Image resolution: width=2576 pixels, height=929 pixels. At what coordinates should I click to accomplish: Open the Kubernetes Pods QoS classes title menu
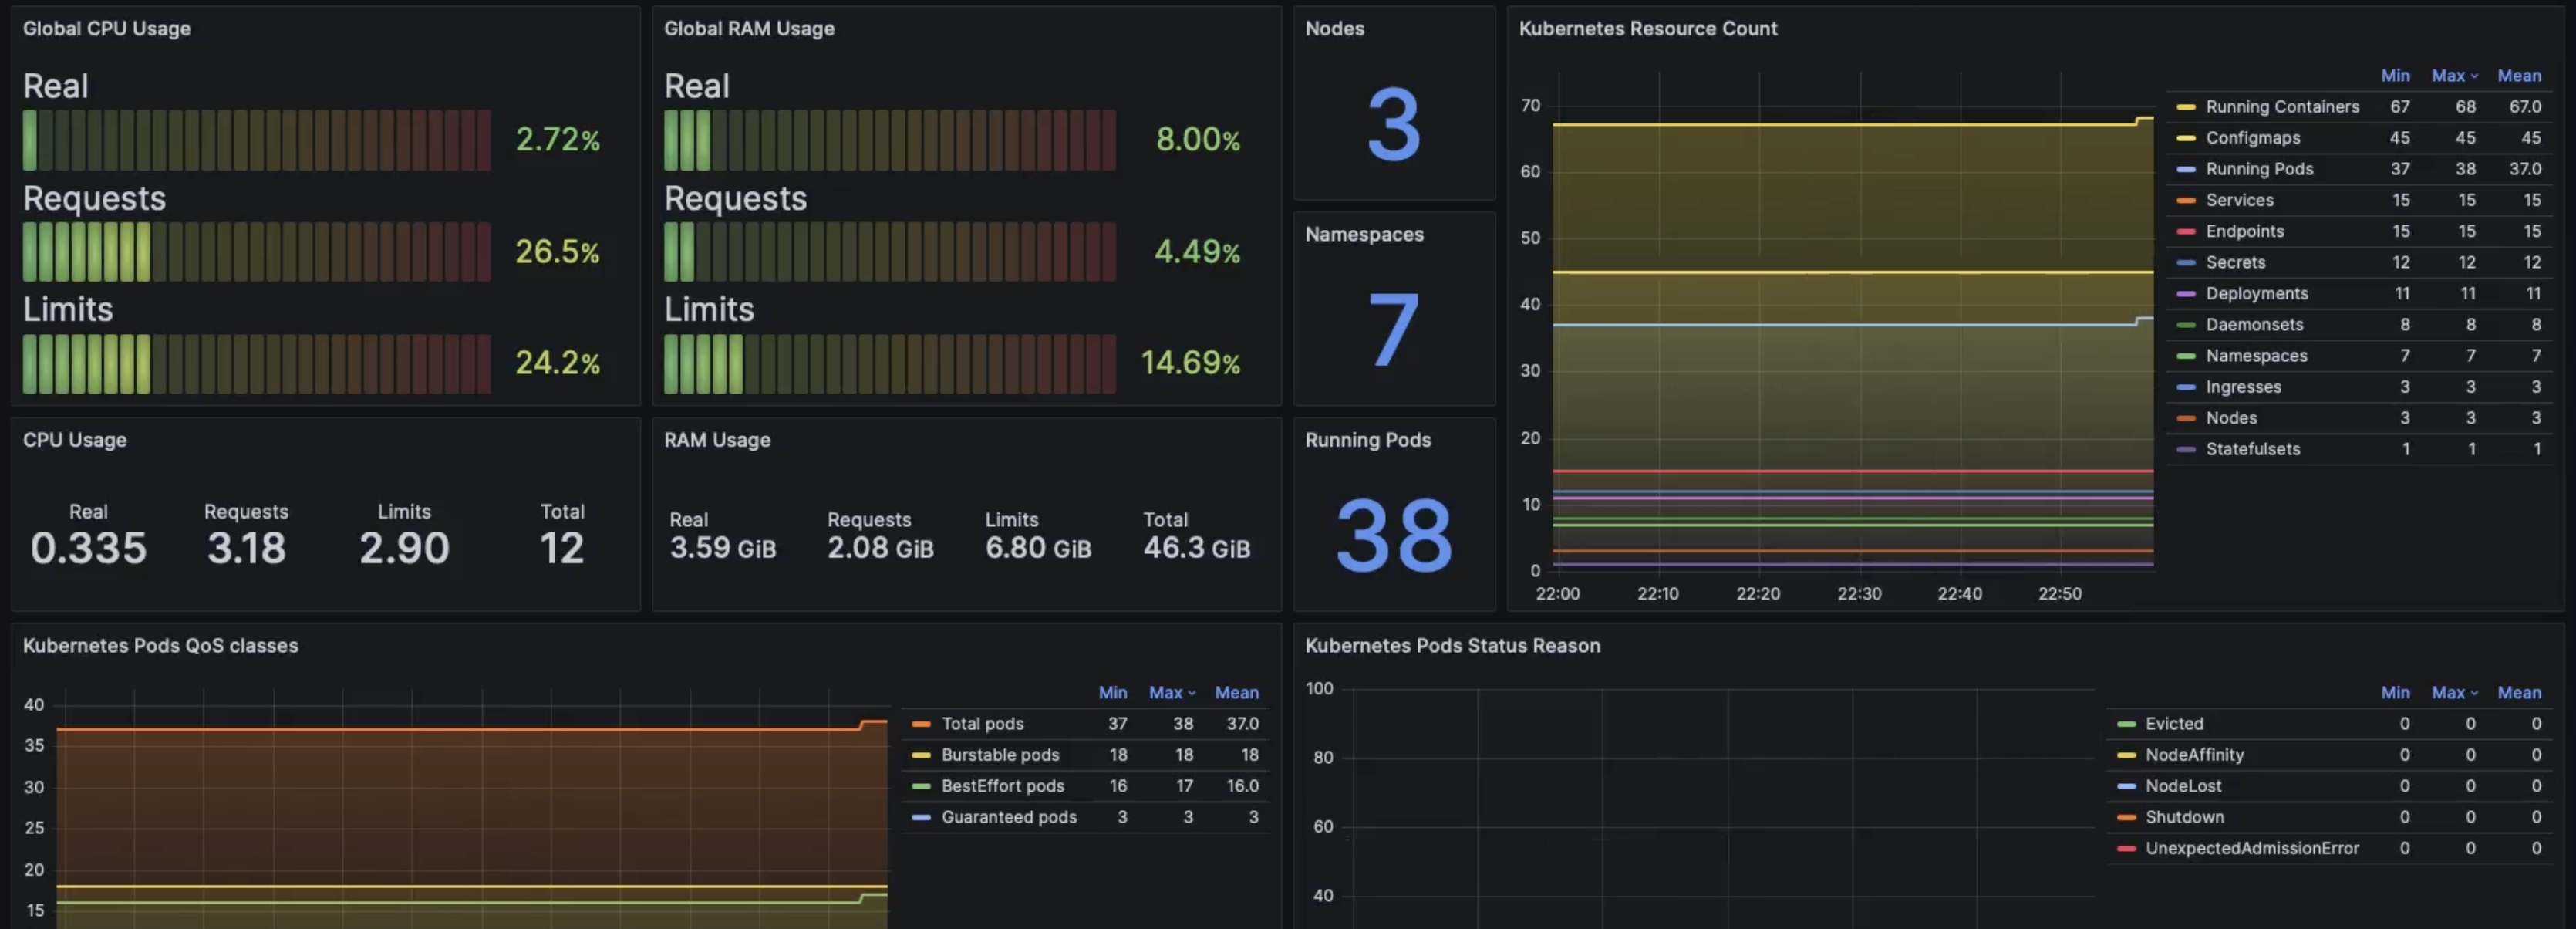tap(160, 646)
